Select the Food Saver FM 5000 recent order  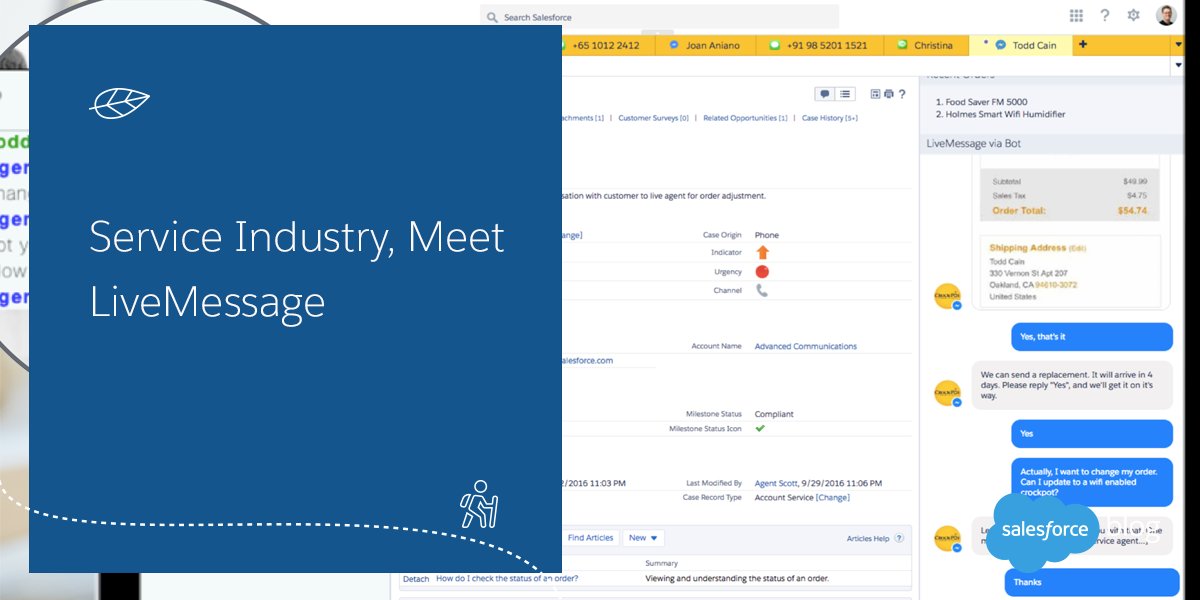tap(986, 102)
